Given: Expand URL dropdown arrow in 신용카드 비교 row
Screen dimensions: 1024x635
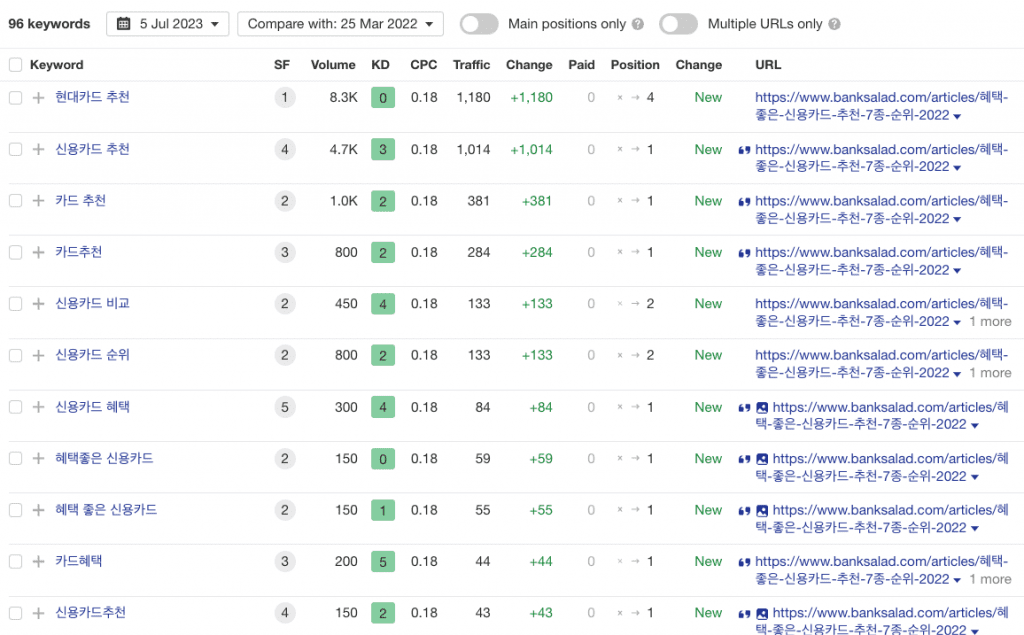Looking at the screenshot, I should click(x=957, y=323).
